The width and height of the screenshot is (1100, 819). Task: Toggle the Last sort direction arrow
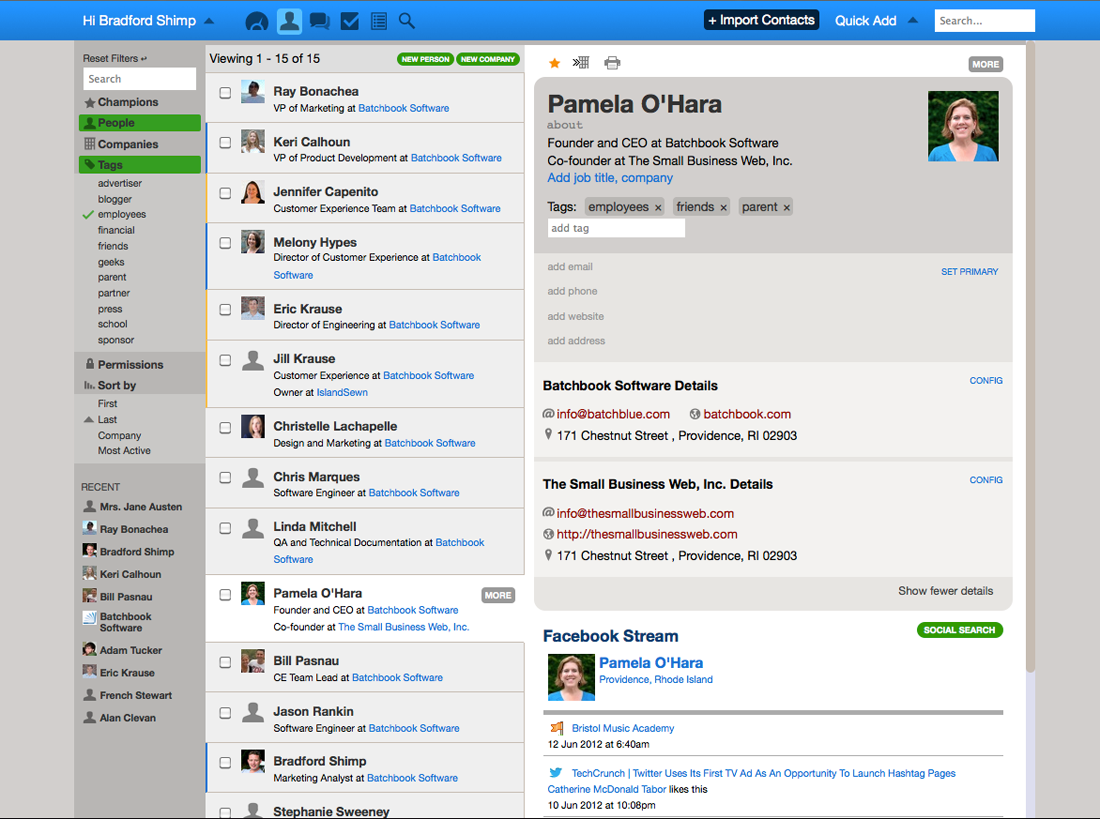point(88,420)
